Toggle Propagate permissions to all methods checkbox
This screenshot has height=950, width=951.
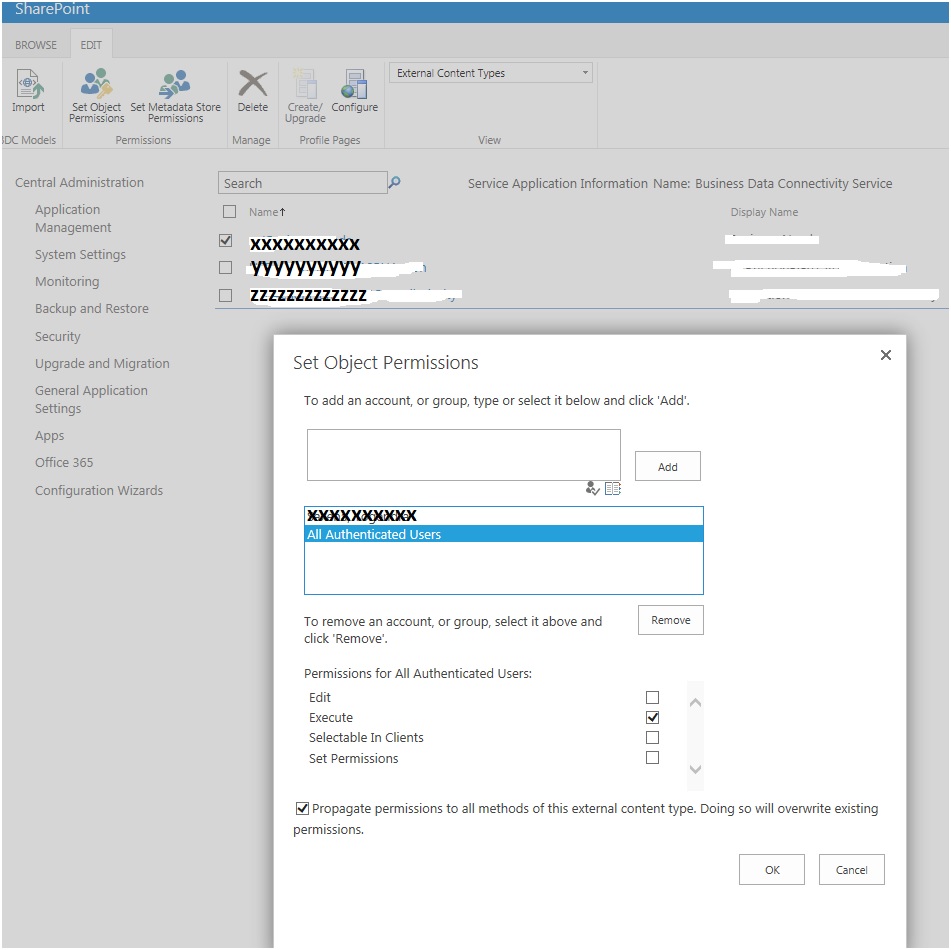click(x=302, y=808)
